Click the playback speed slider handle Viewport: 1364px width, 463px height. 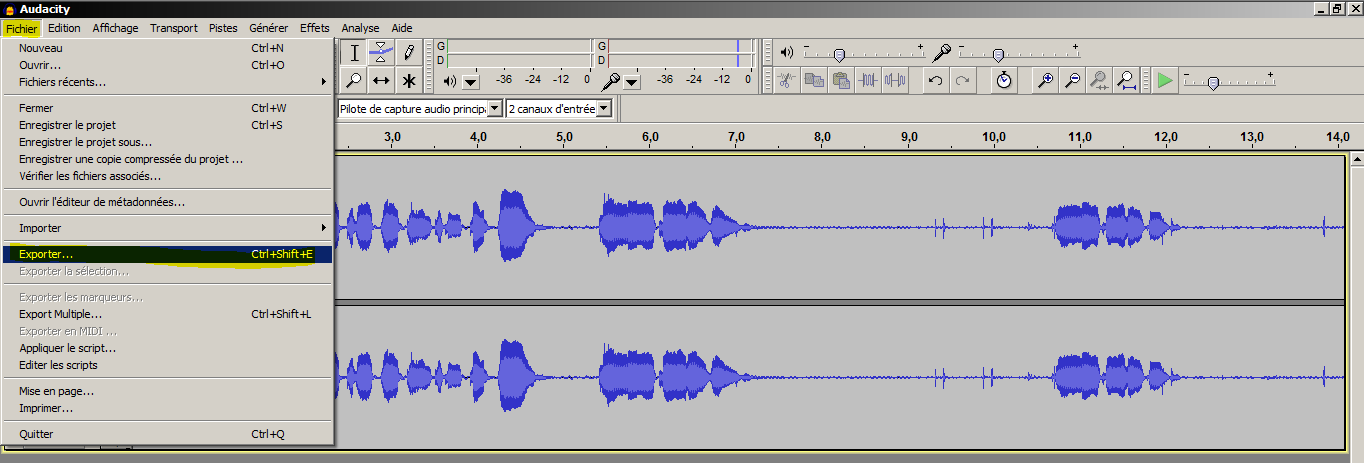1213,83
